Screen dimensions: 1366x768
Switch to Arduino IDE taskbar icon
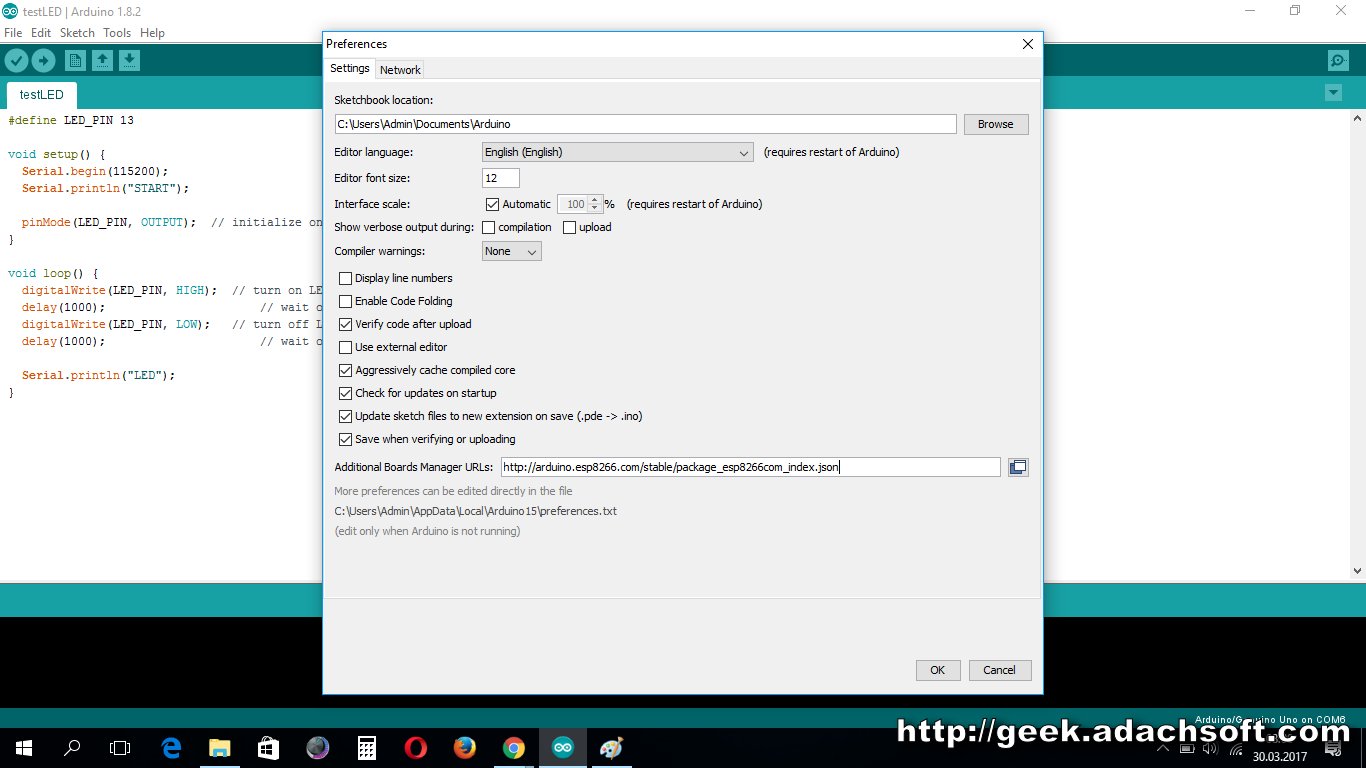563,747
